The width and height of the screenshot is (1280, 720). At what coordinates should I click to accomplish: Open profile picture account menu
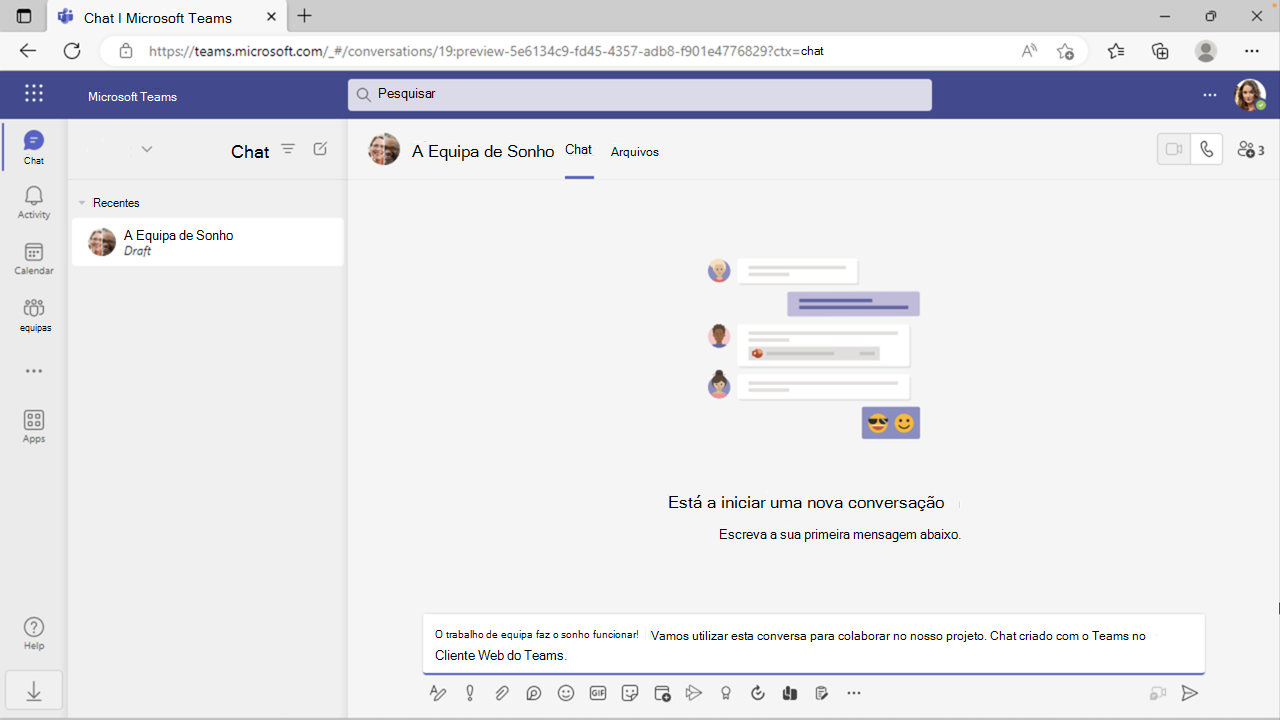click(x=1250, y=95)
